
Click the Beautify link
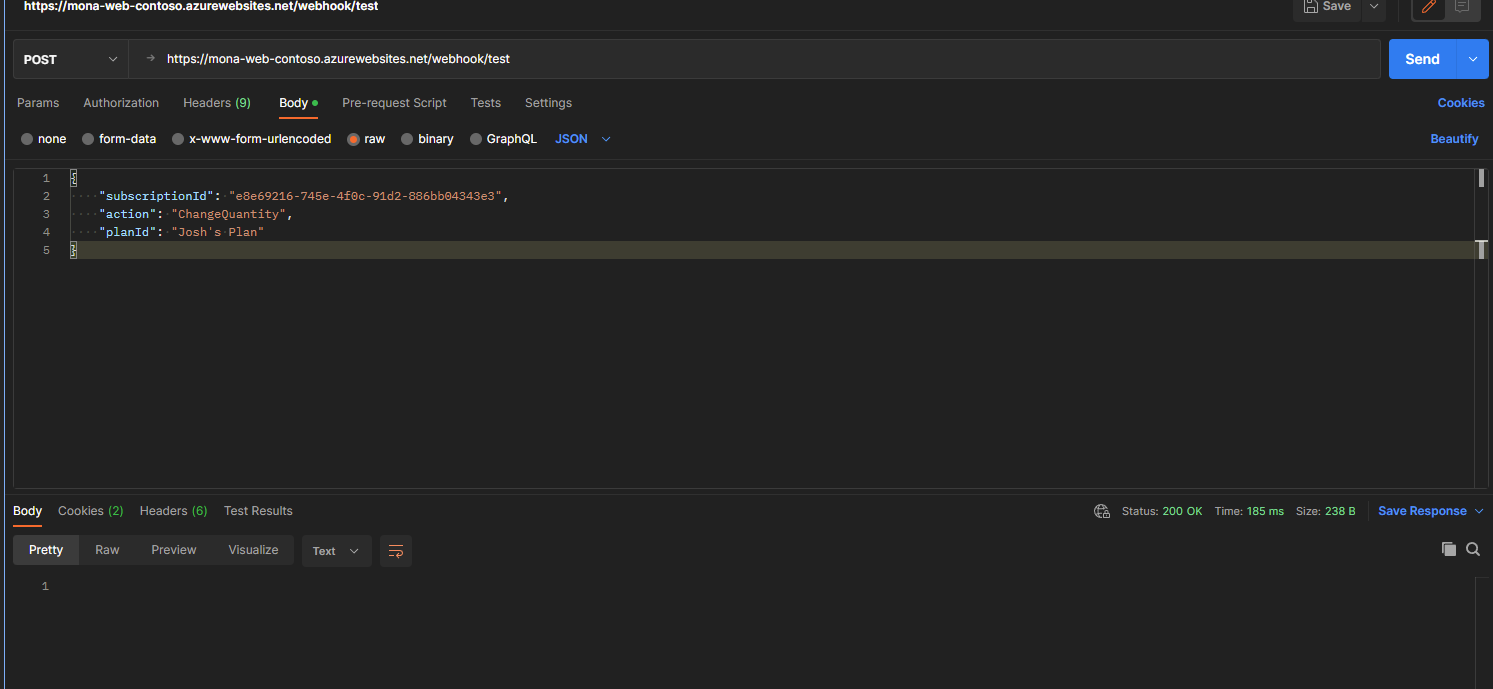tap(1454, 138)
